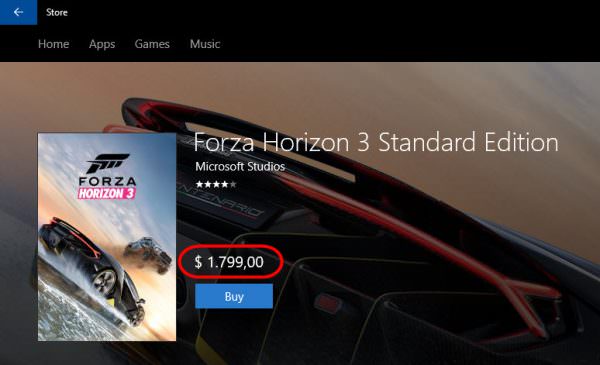The height and width of the screenshot is (365, 600).
Task: Click the dollar sign in the price
Action: (x=198, y=262)
